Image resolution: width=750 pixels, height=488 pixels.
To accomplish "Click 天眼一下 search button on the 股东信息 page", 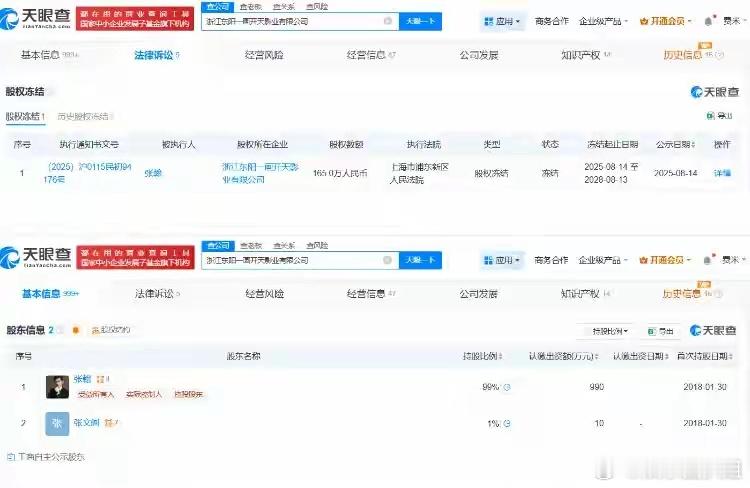I will coord(420,260).
